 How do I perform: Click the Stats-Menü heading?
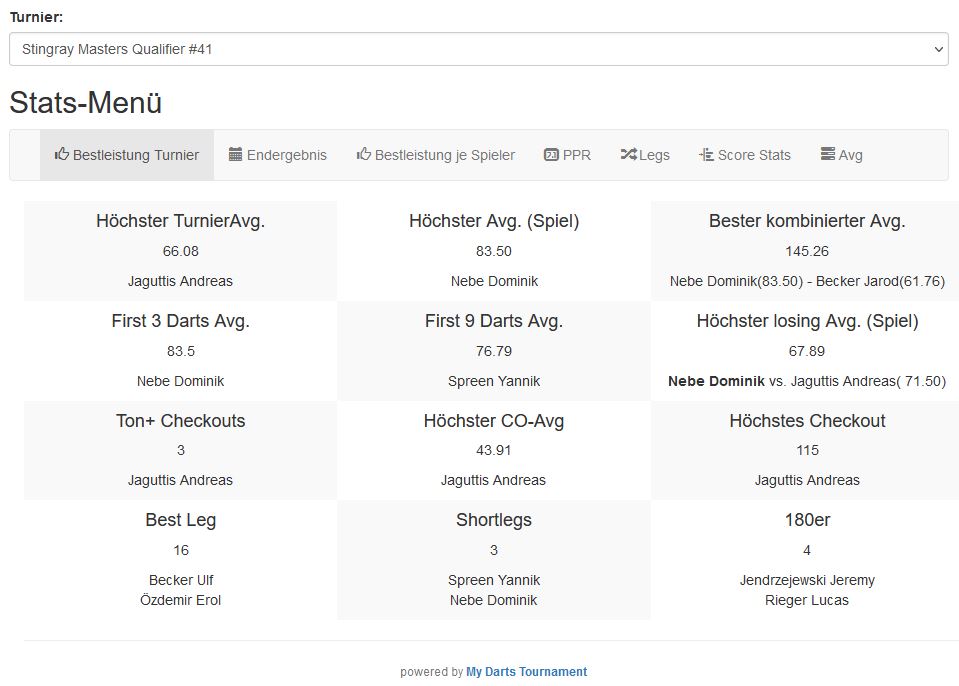click(x=86, y=103)
